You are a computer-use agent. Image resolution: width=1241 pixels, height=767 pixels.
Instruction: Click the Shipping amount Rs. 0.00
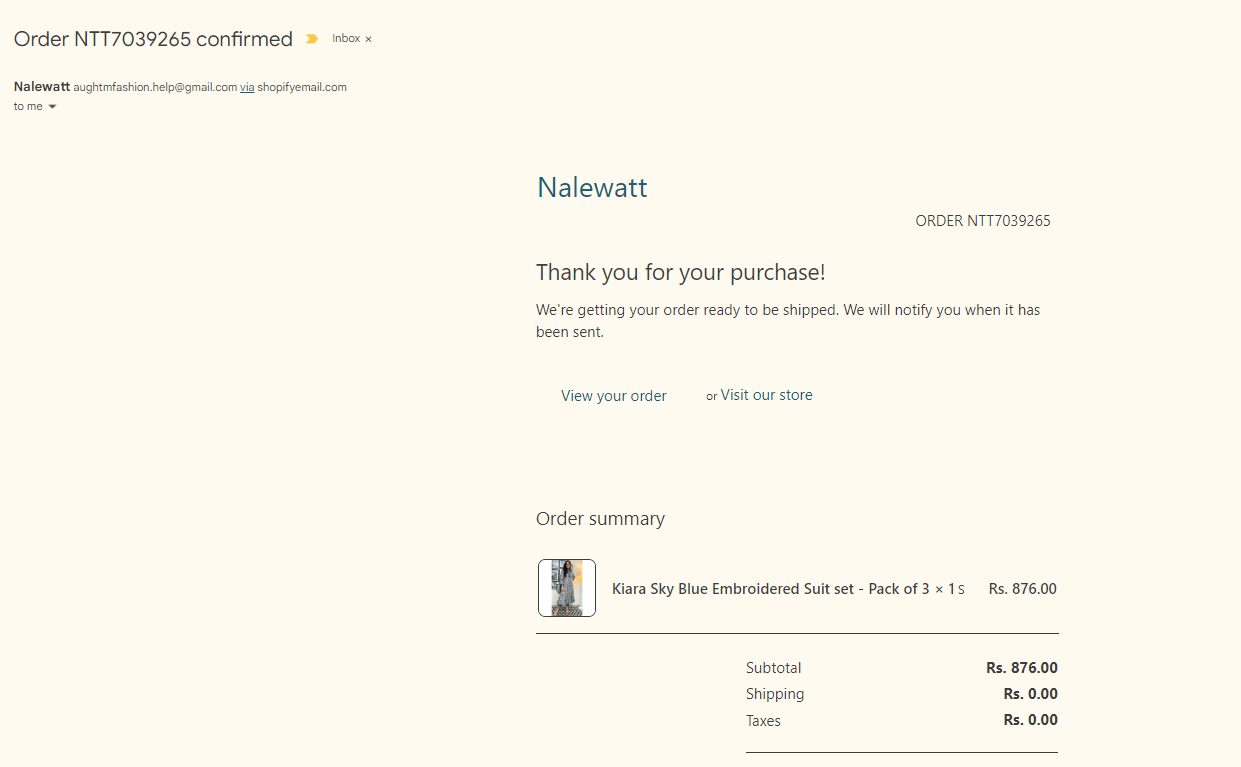pyautogui.click(x=1030, y=694)
